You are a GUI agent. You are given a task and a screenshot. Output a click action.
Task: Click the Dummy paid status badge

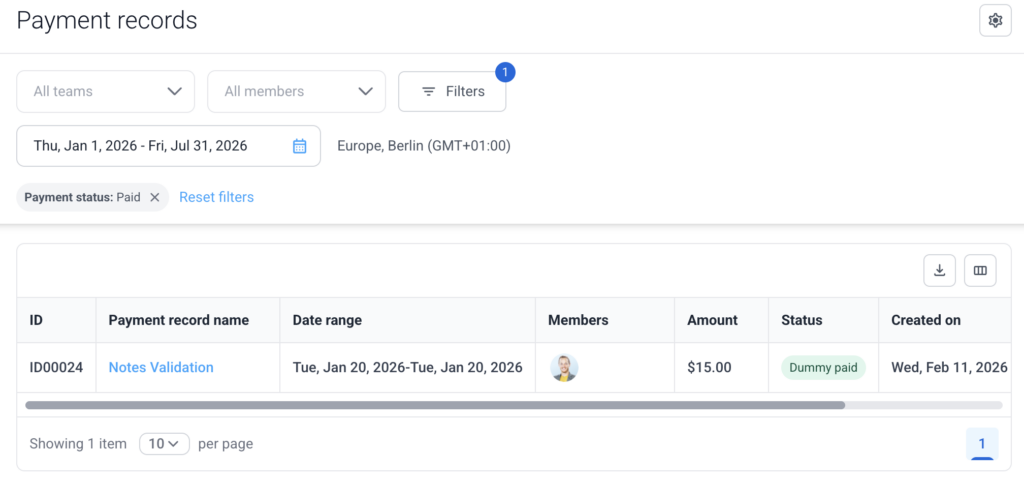click(824, 367)
